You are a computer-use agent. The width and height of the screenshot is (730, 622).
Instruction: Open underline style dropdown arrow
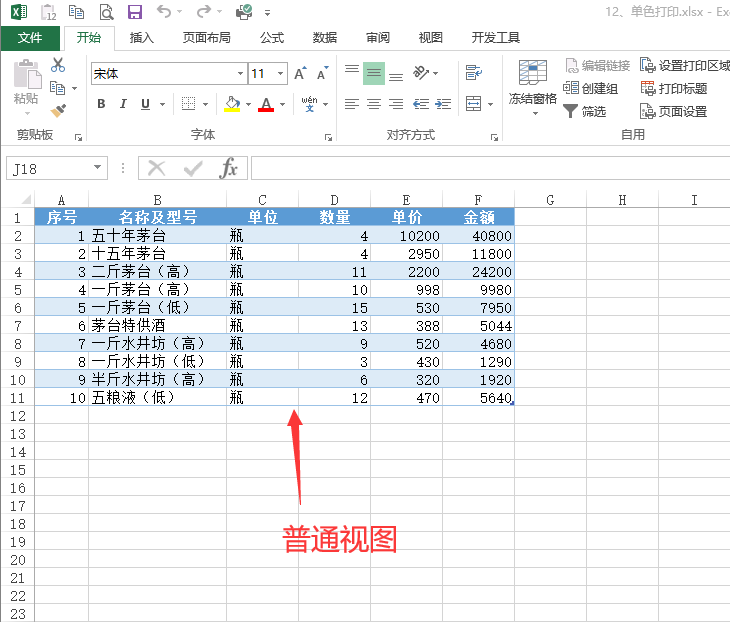(162, 104)
